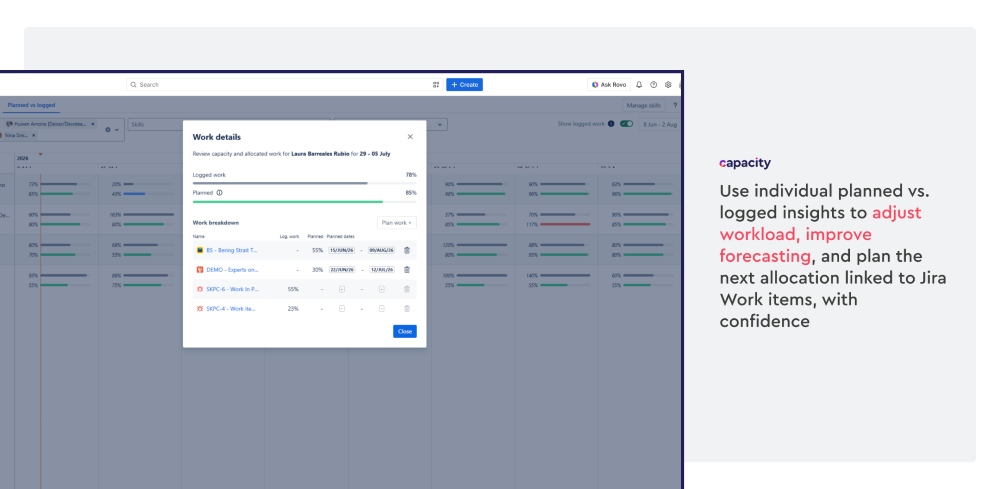Open the help question mark in top bar

(654, 85)
